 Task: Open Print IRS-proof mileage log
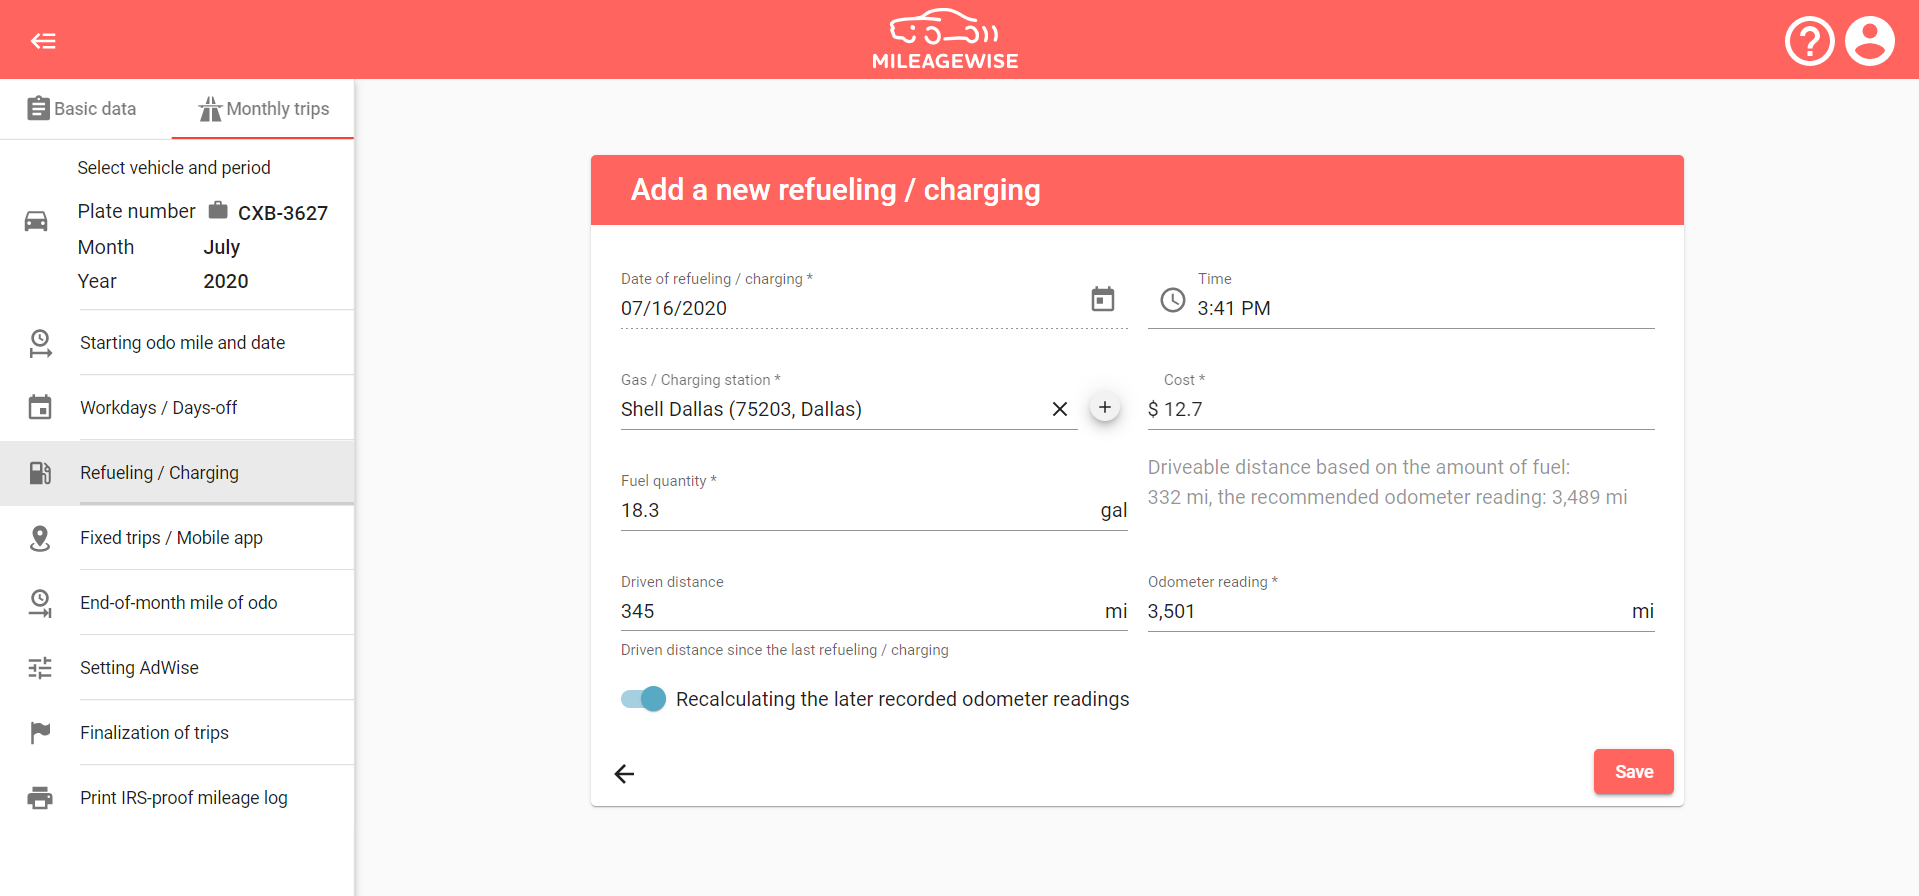(184, 798)
